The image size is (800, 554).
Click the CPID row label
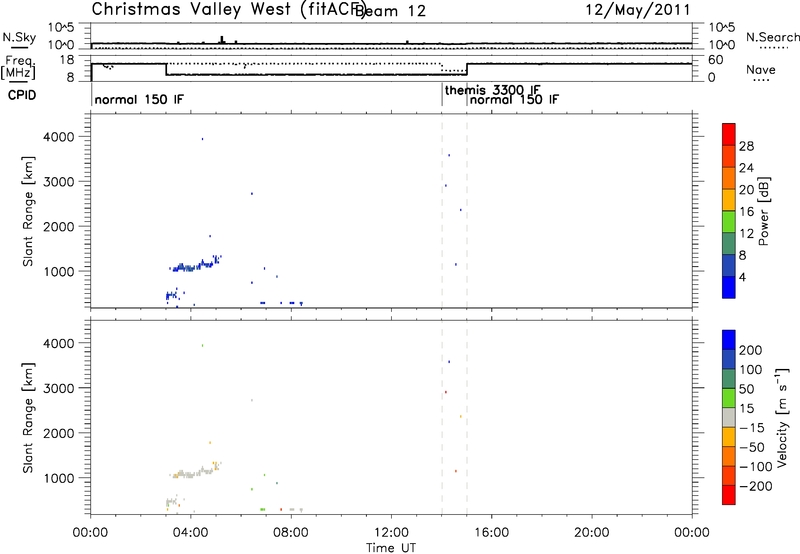pos(22,95)
